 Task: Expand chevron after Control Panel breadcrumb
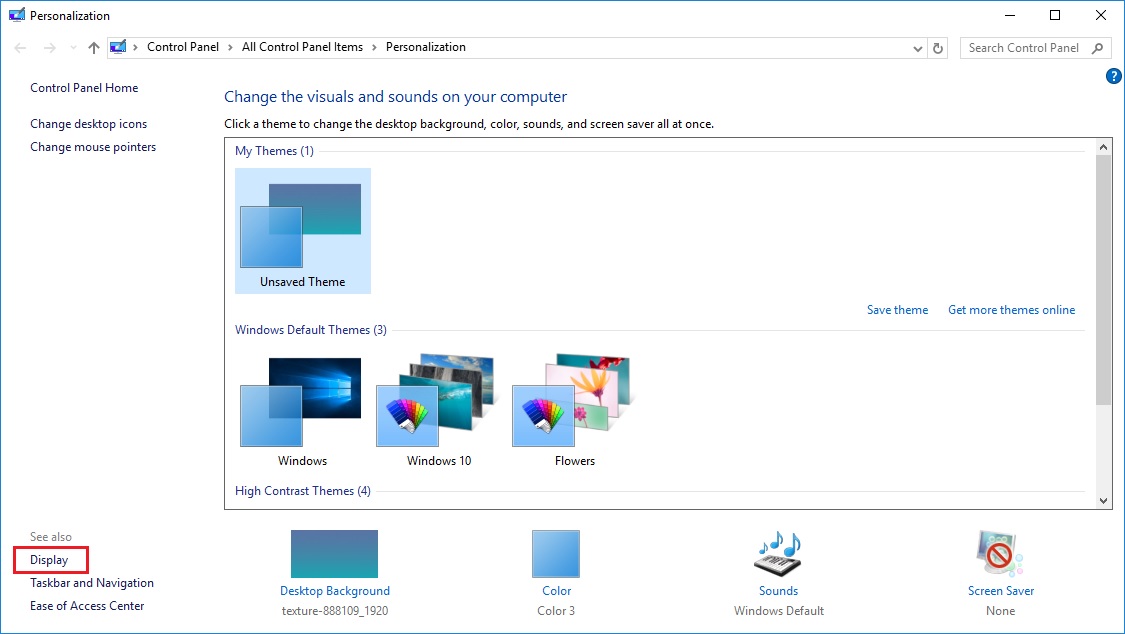230,47
